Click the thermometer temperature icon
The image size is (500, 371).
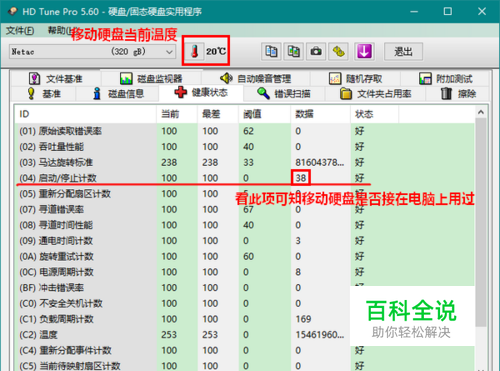pyautogui.click(x=195, y=51)
